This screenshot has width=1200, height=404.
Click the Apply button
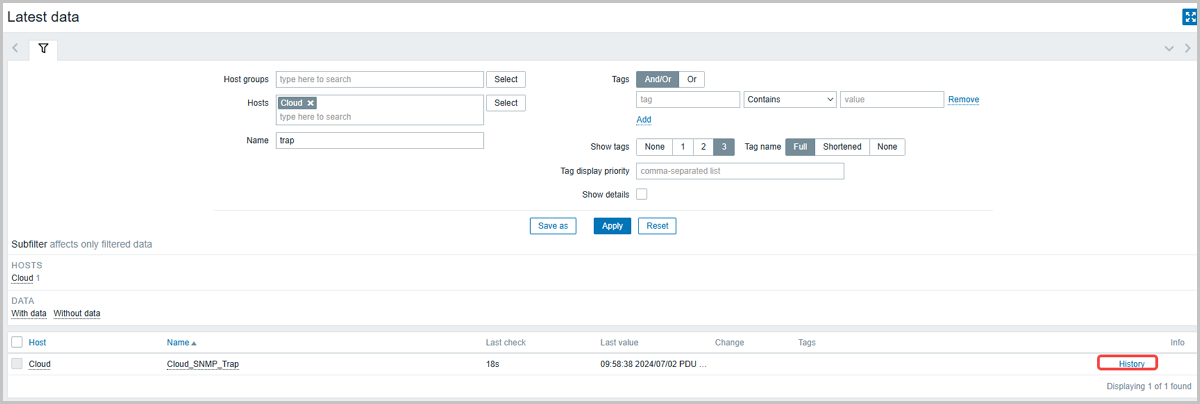[612, 226]
